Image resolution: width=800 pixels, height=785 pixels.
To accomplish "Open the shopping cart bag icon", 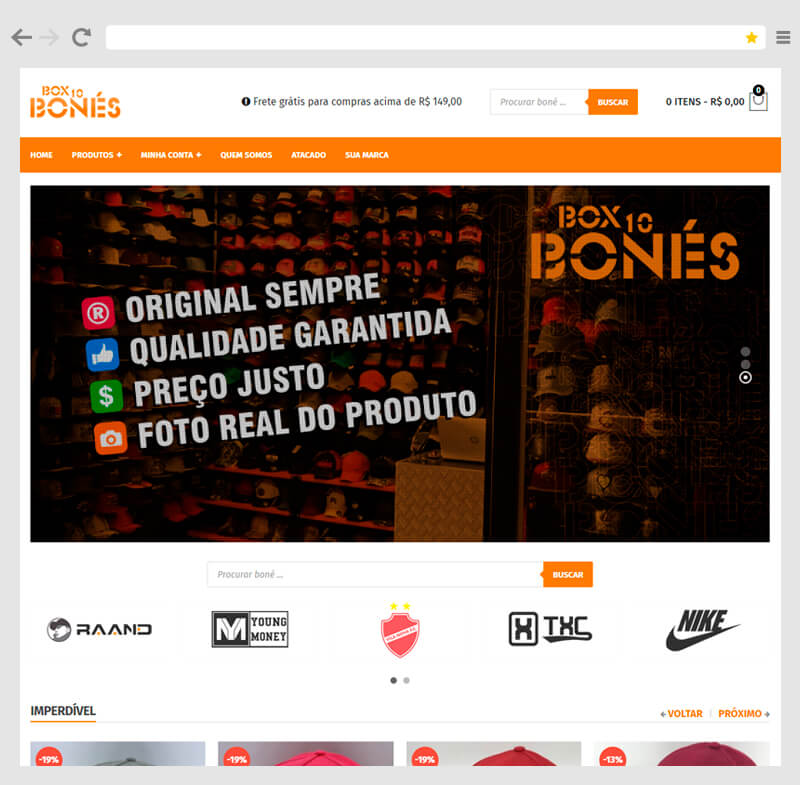I will pos(758,99).
